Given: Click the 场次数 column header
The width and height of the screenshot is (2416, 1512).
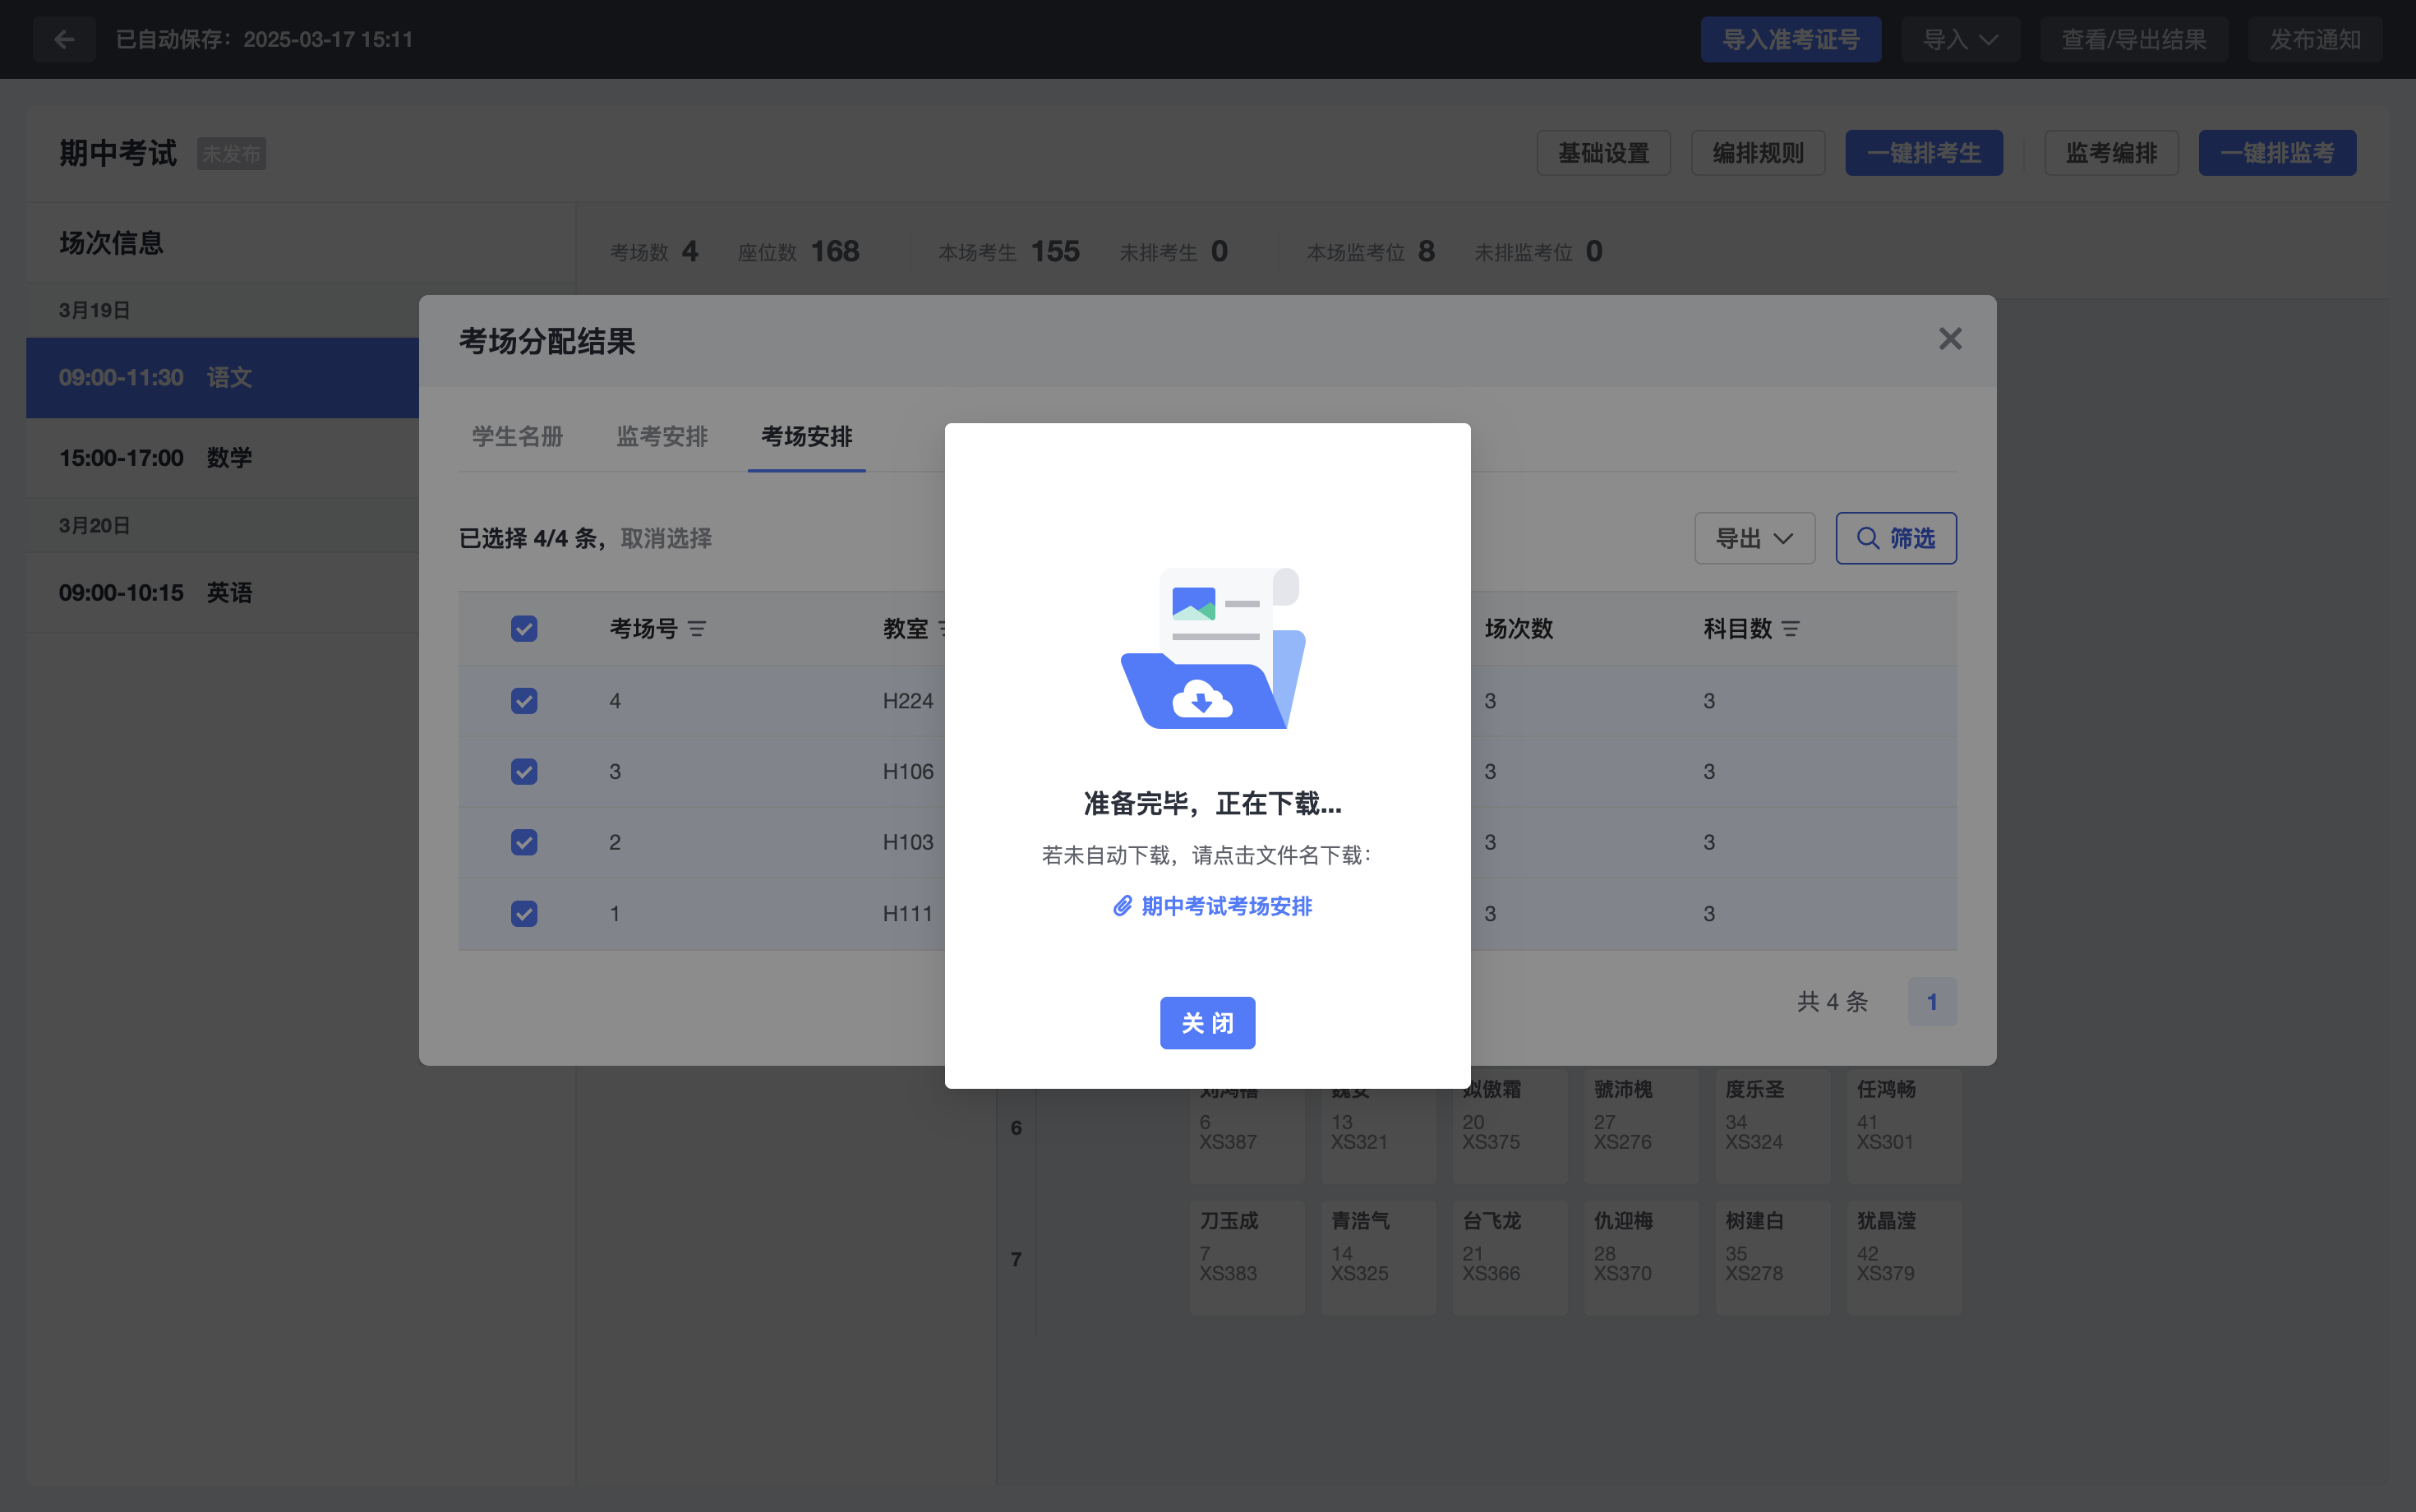Looking at the screenshot, I should click(x=1519, y=629).
